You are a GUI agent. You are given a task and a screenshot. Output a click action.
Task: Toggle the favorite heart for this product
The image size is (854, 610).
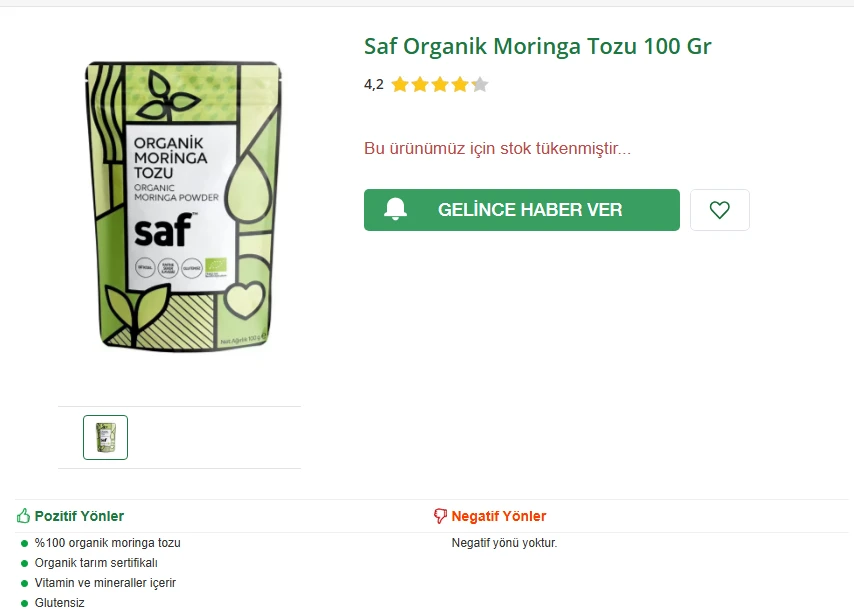click(719, 209)
